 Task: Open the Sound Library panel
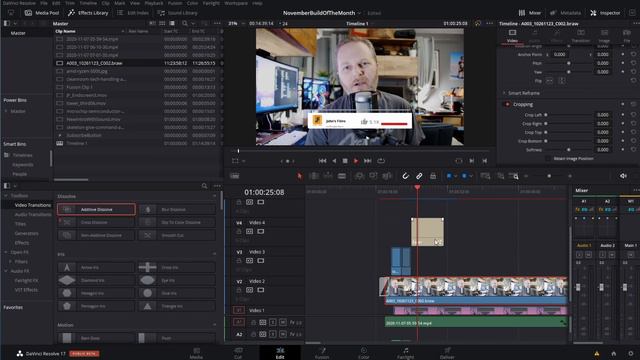(177, 13)
